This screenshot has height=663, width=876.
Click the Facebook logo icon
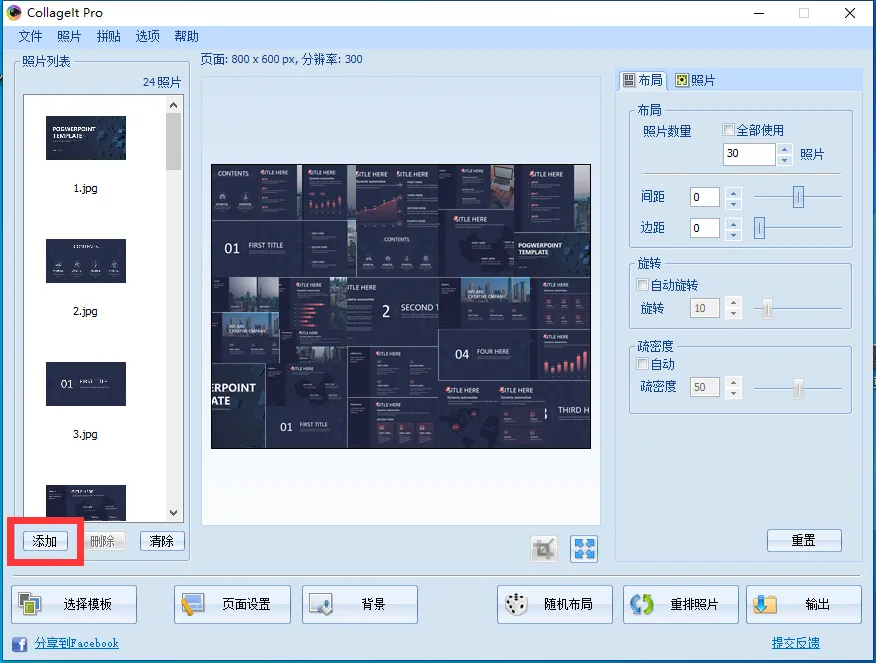[20, 644]
